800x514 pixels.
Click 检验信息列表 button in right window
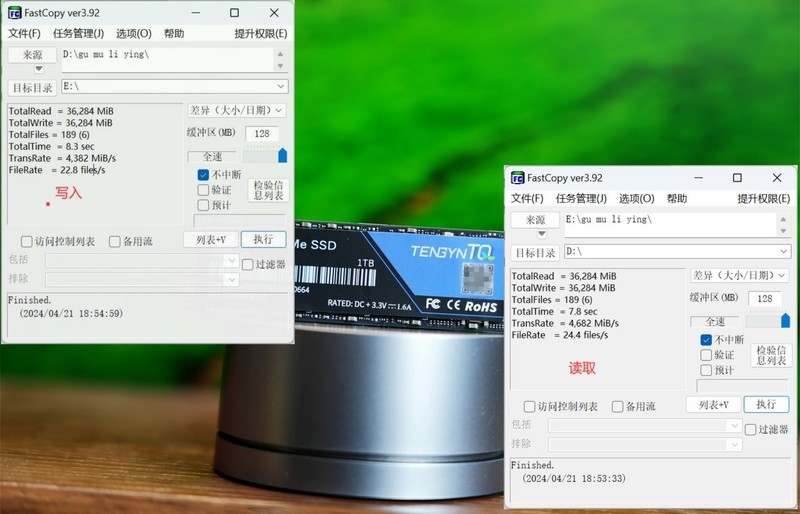pos(771,355)
